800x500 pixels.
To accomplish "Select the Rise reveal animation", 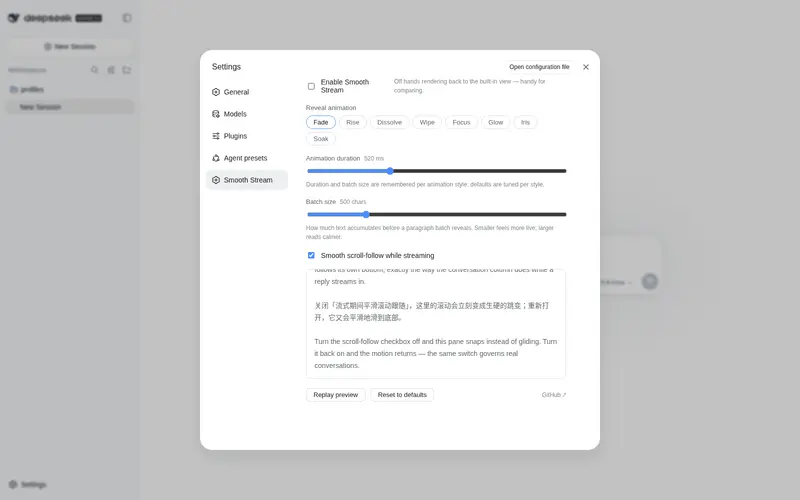I will point(353,122).
